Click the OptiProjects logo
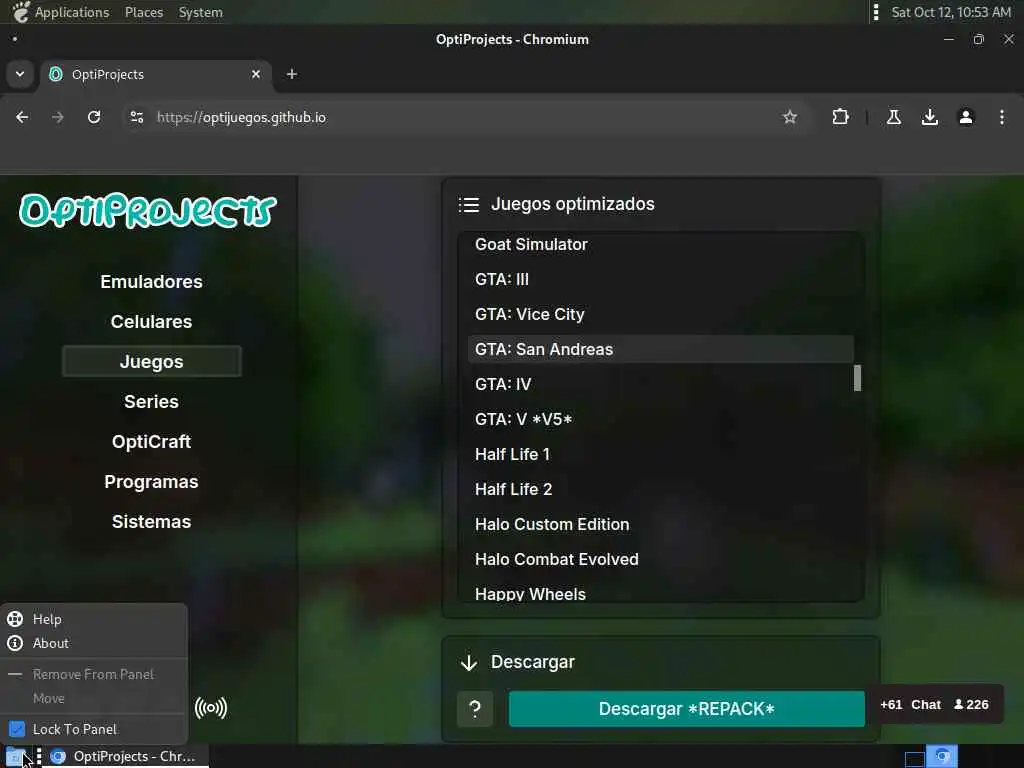Viewport: 1024px width, 768px height. [x=148, y=210]
